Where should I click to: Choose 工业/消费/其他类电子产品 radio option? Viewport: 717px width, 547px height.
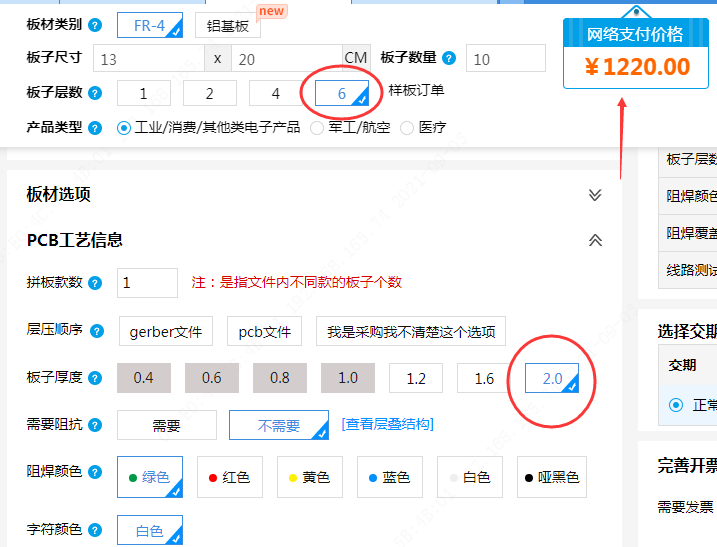125,128
